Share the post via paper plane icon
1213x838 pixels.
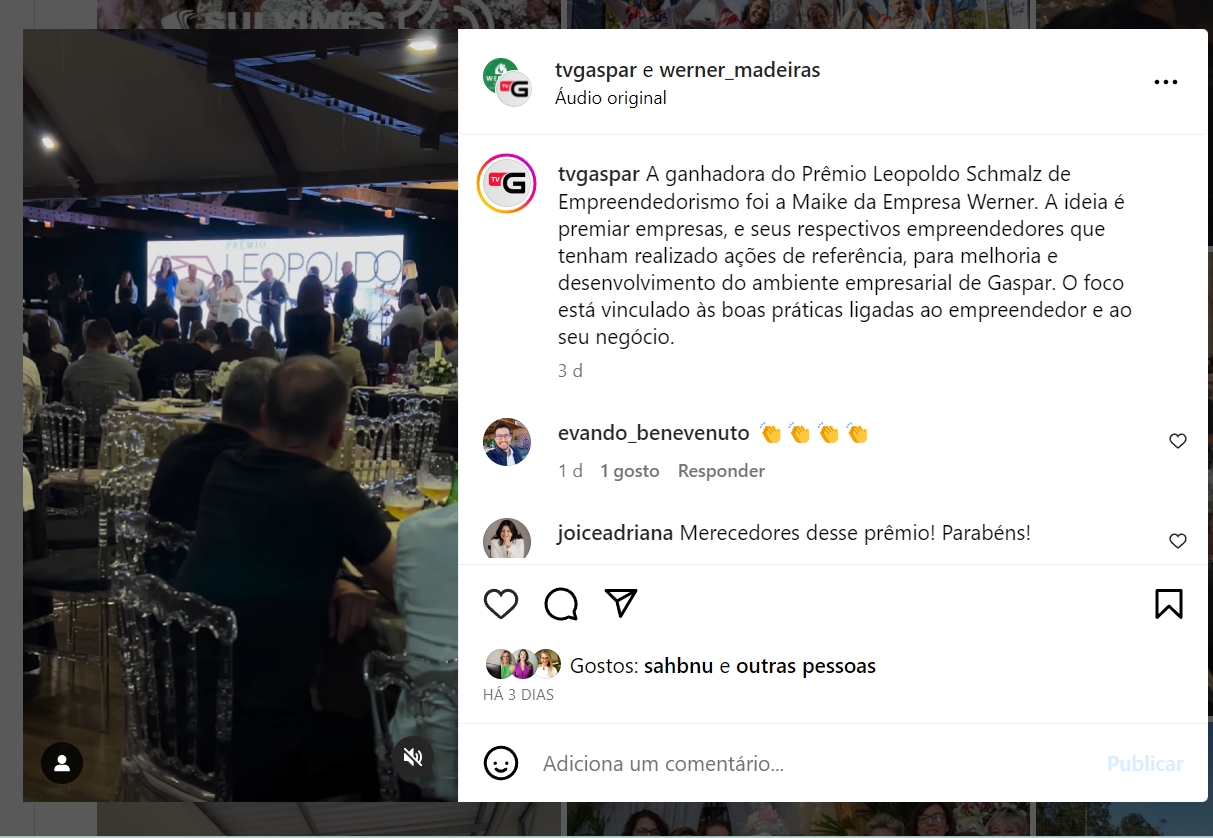(621, 603)
